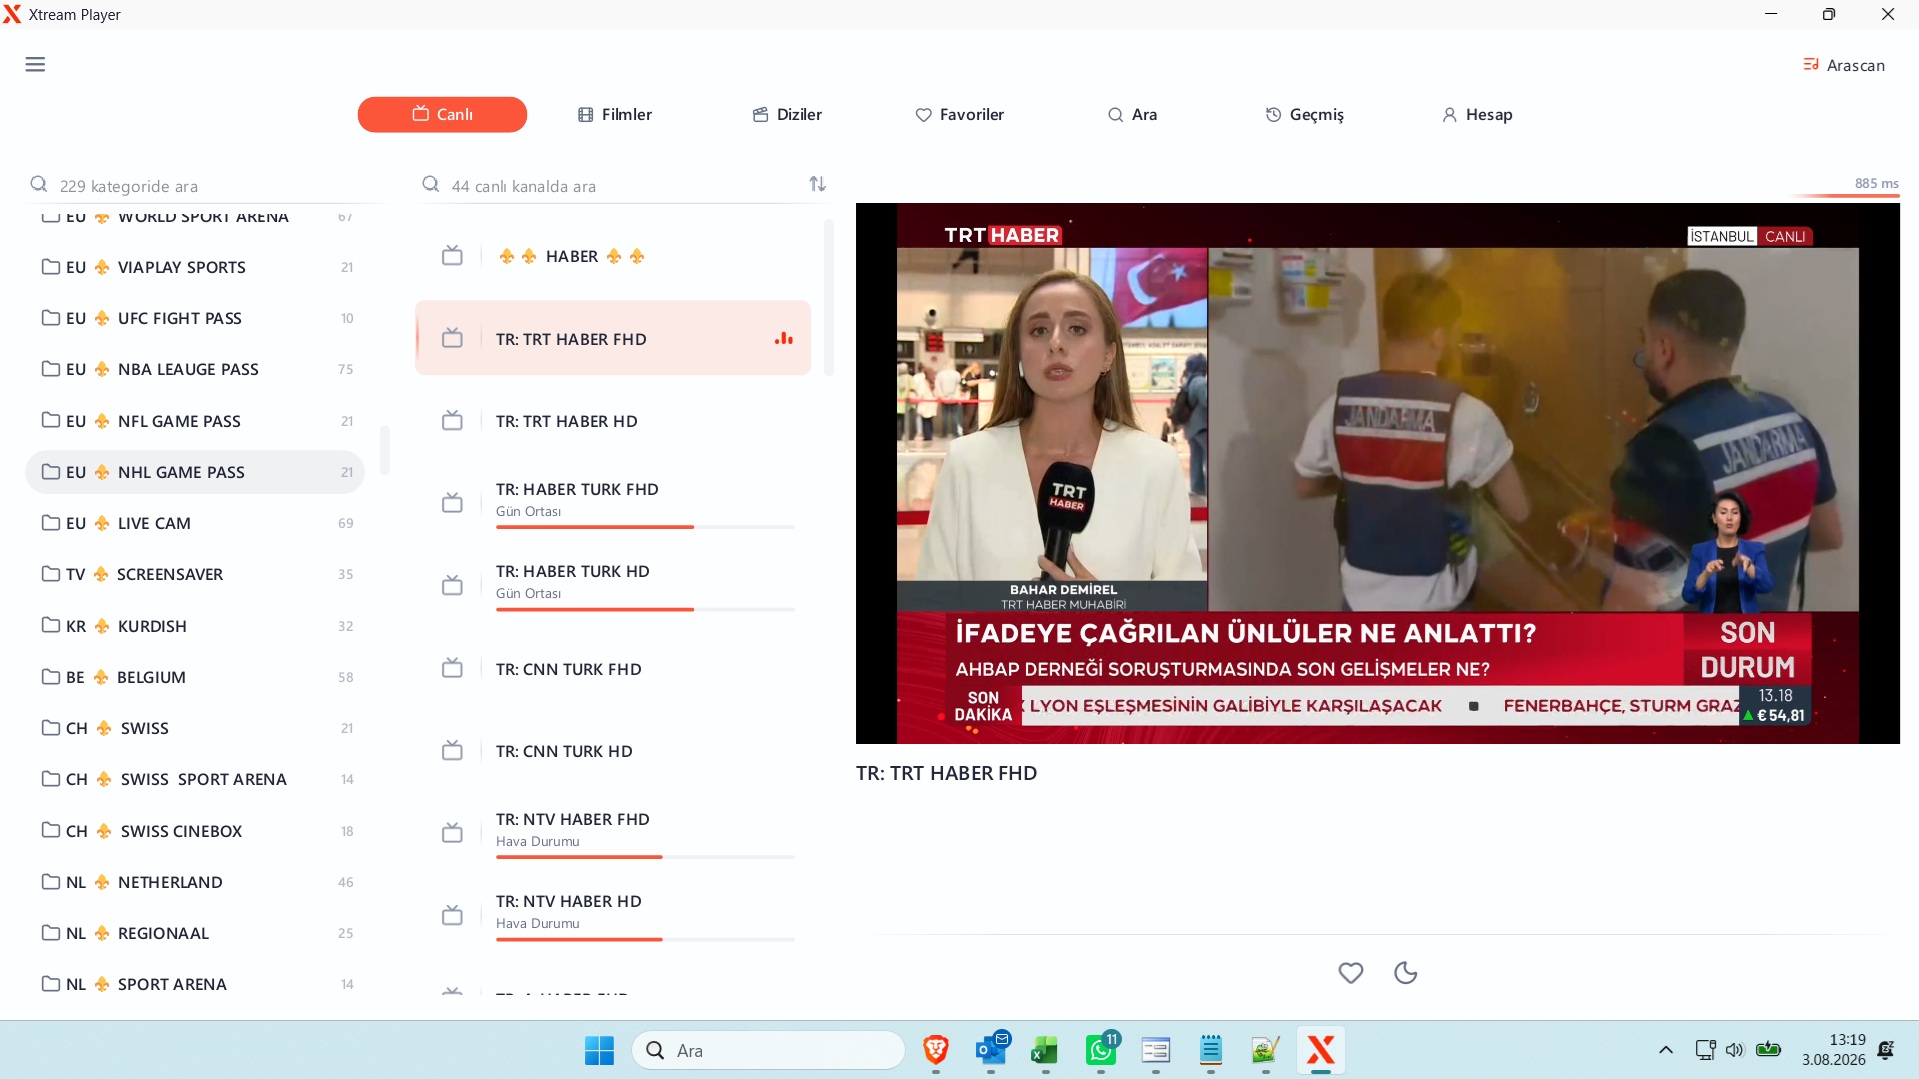Toggle the channel sort order icon
The width and height of the screenshot is (1919, 1079).
point(818,184)
